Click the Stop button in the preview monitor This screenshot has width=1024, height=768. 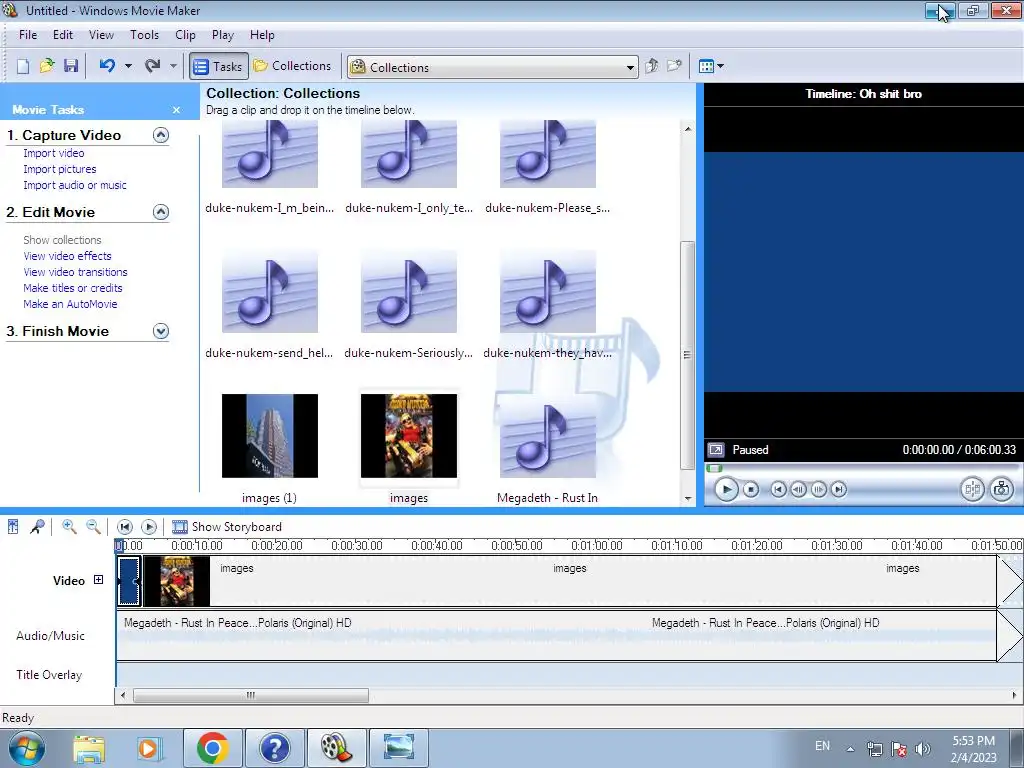pos(751,489)
